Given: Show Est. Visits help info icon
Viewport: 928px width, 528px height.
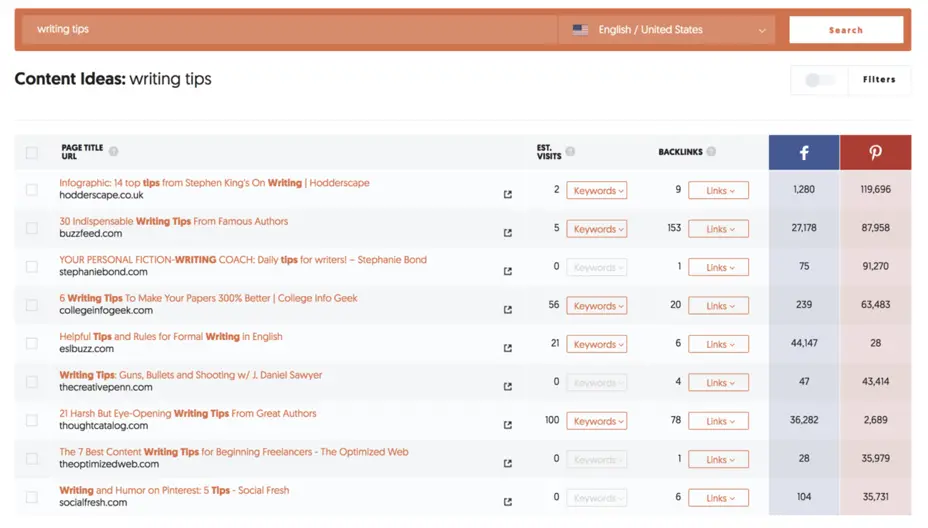Looking at the screenshot, I should pyautogui.click(x=570, y=152).
